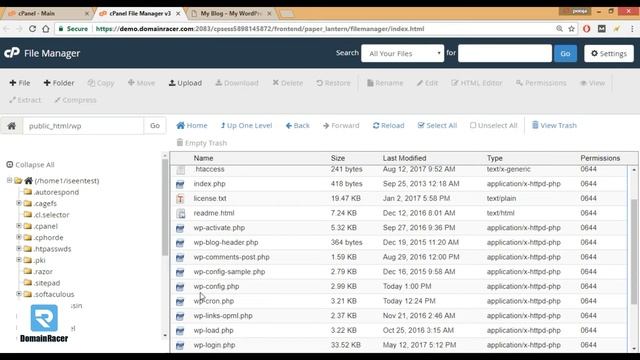
Task: Click the zoom magnifier icon in address bar
Action: tap(559, 29)
